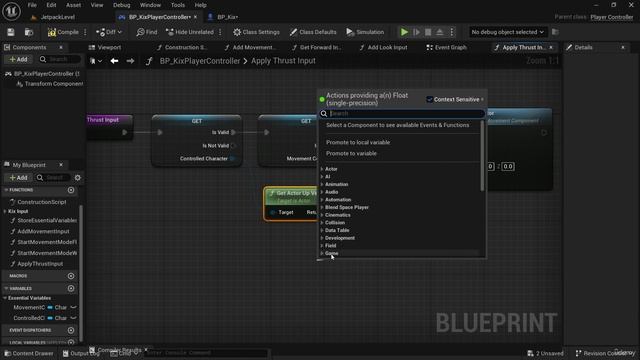Toggle the Context Sensitive checkbox
The width and height of the screenshot is (640, 360).
point(429,99)
